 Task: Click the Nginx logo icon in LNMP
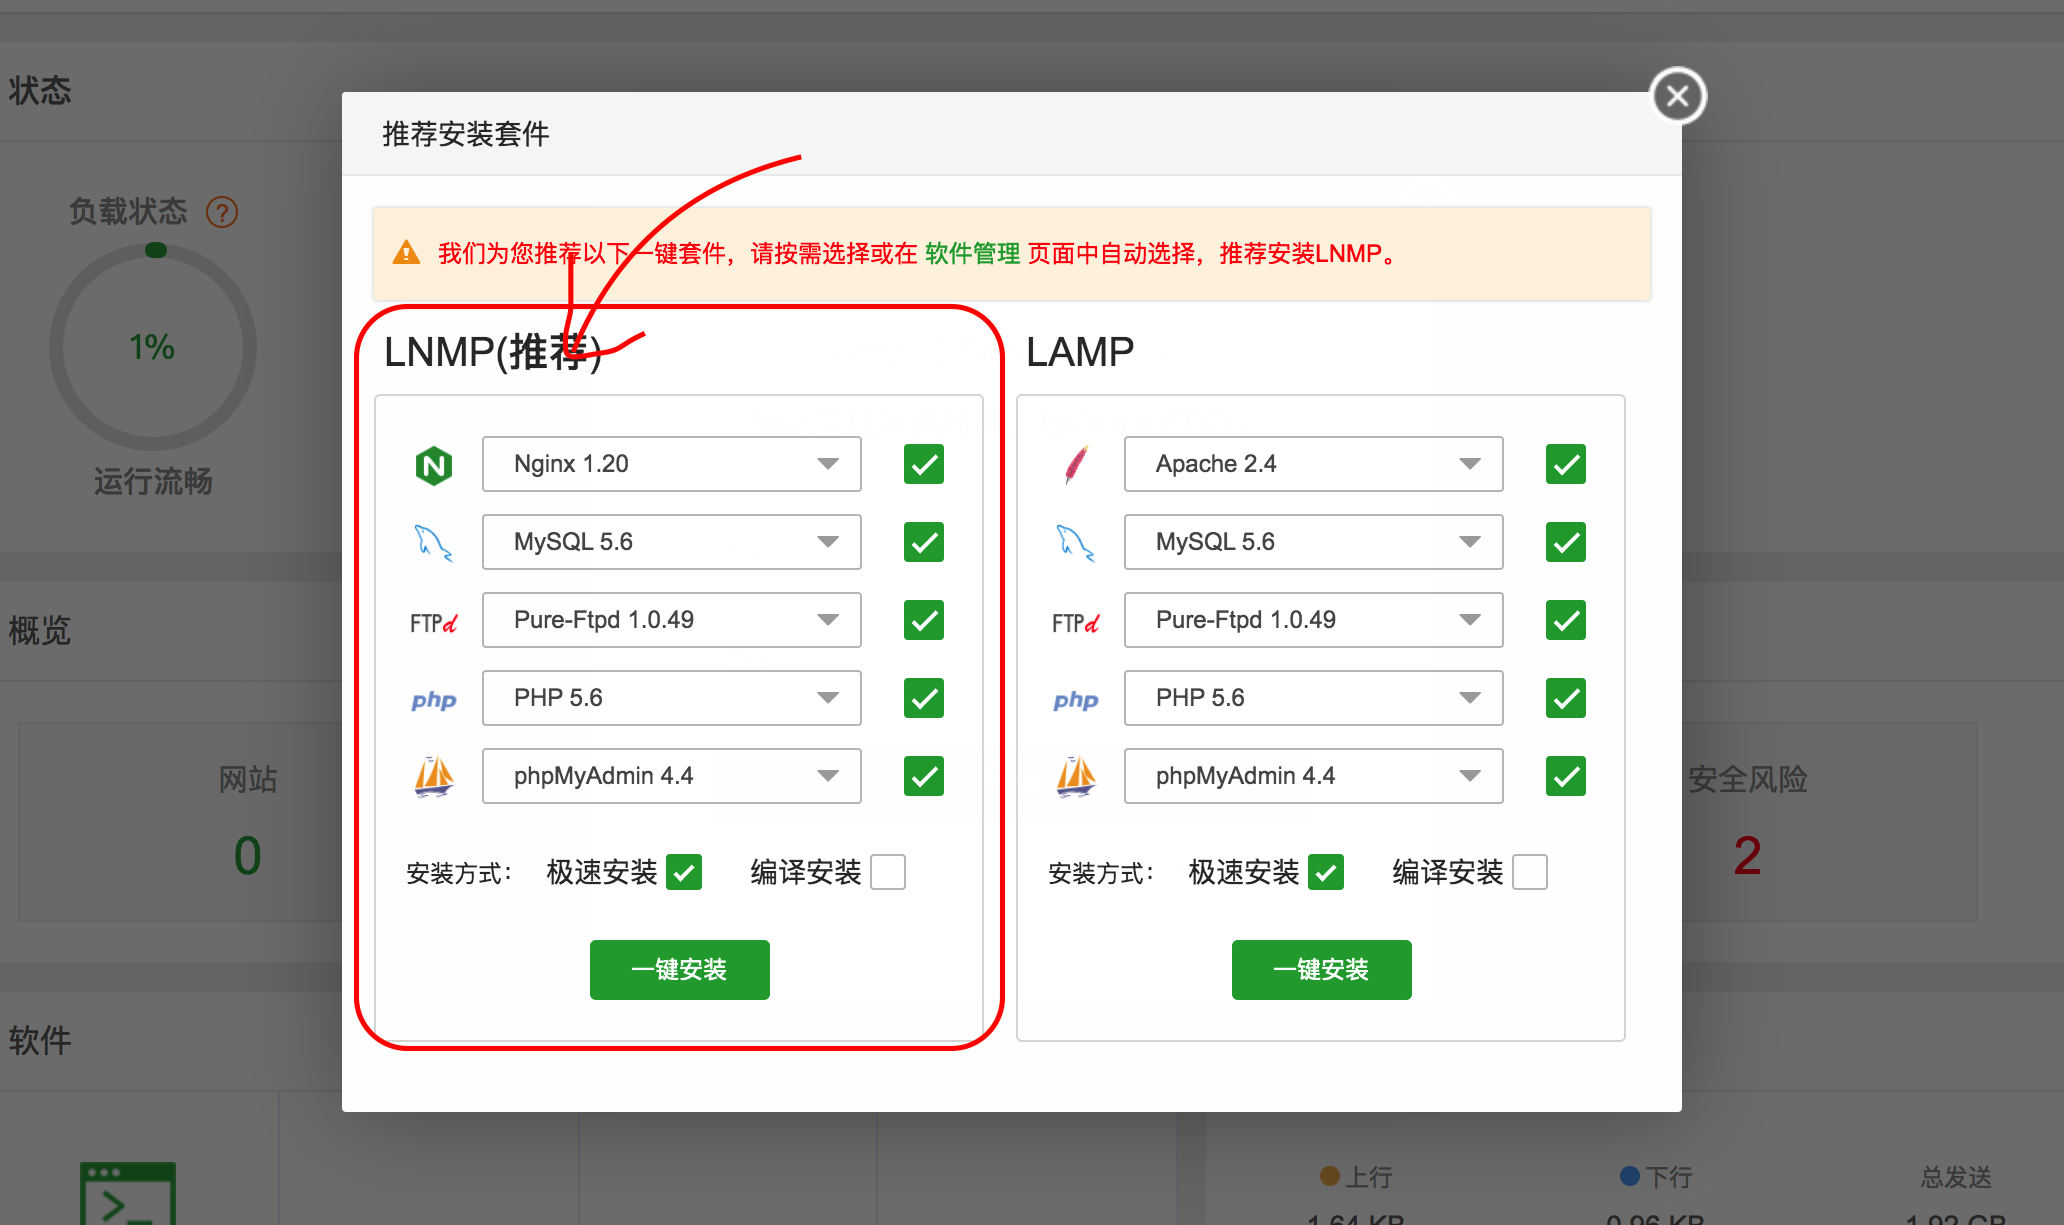pyautogui.click(x=434, y=465)
